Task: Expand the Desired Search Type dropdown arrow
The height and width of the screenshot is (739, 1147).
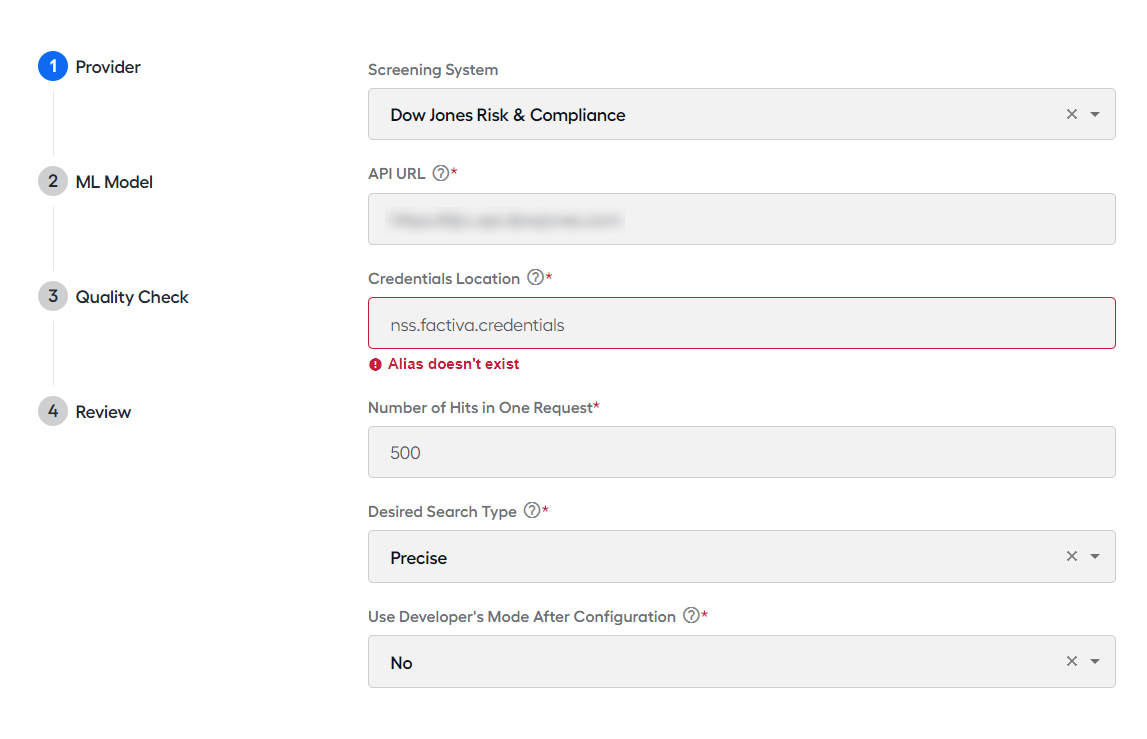Action: [1095, 556]
